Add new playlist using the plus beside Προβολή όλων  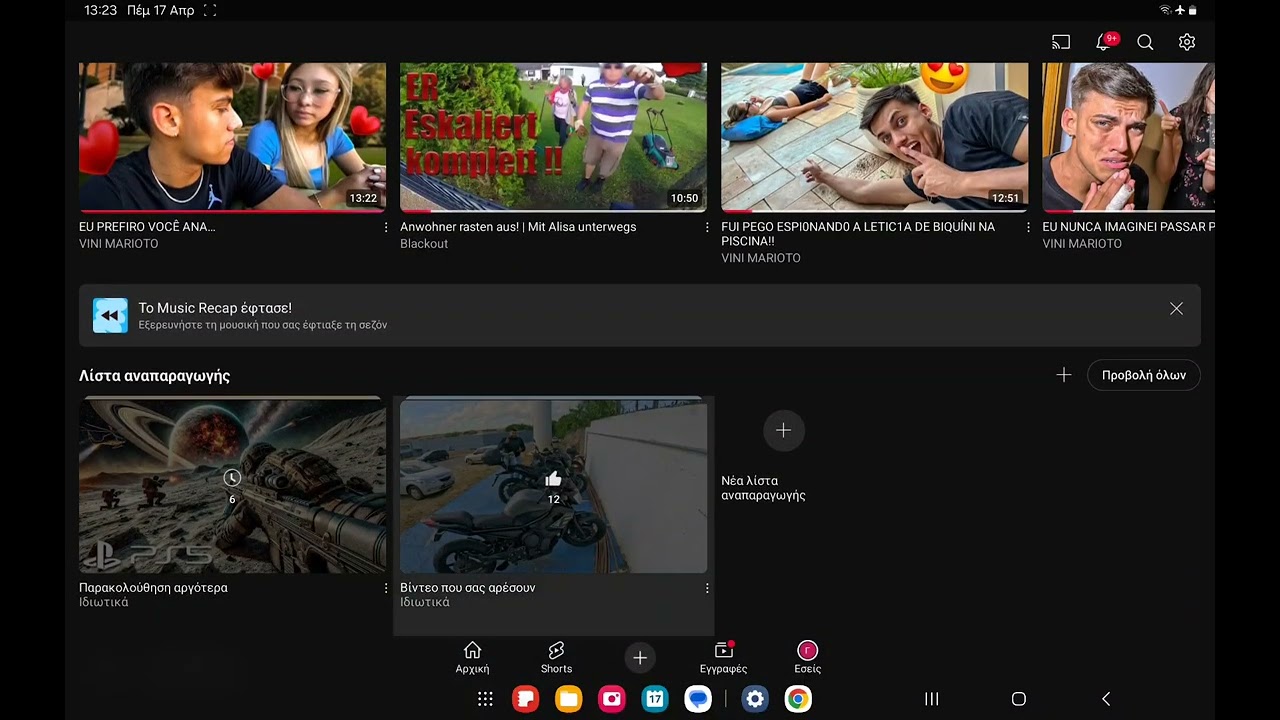click(1064, 375)
